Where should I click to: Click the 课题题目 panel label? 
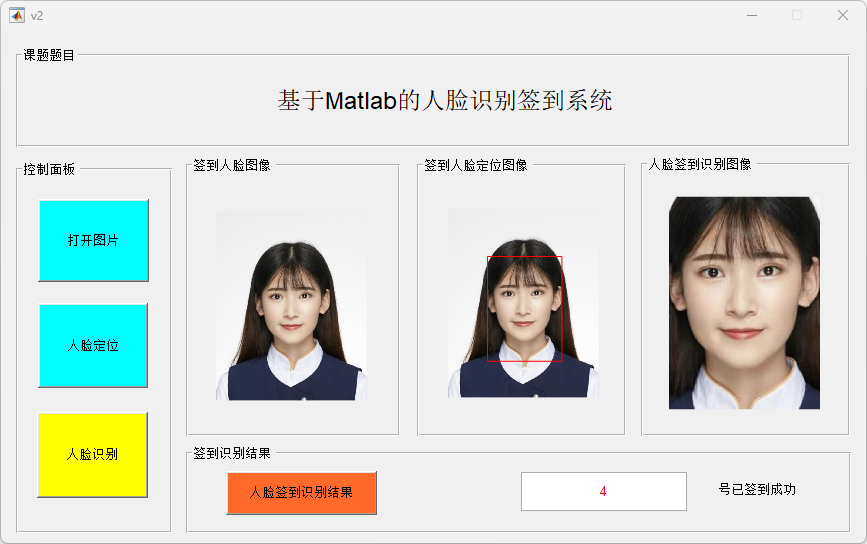pos(49,55)
